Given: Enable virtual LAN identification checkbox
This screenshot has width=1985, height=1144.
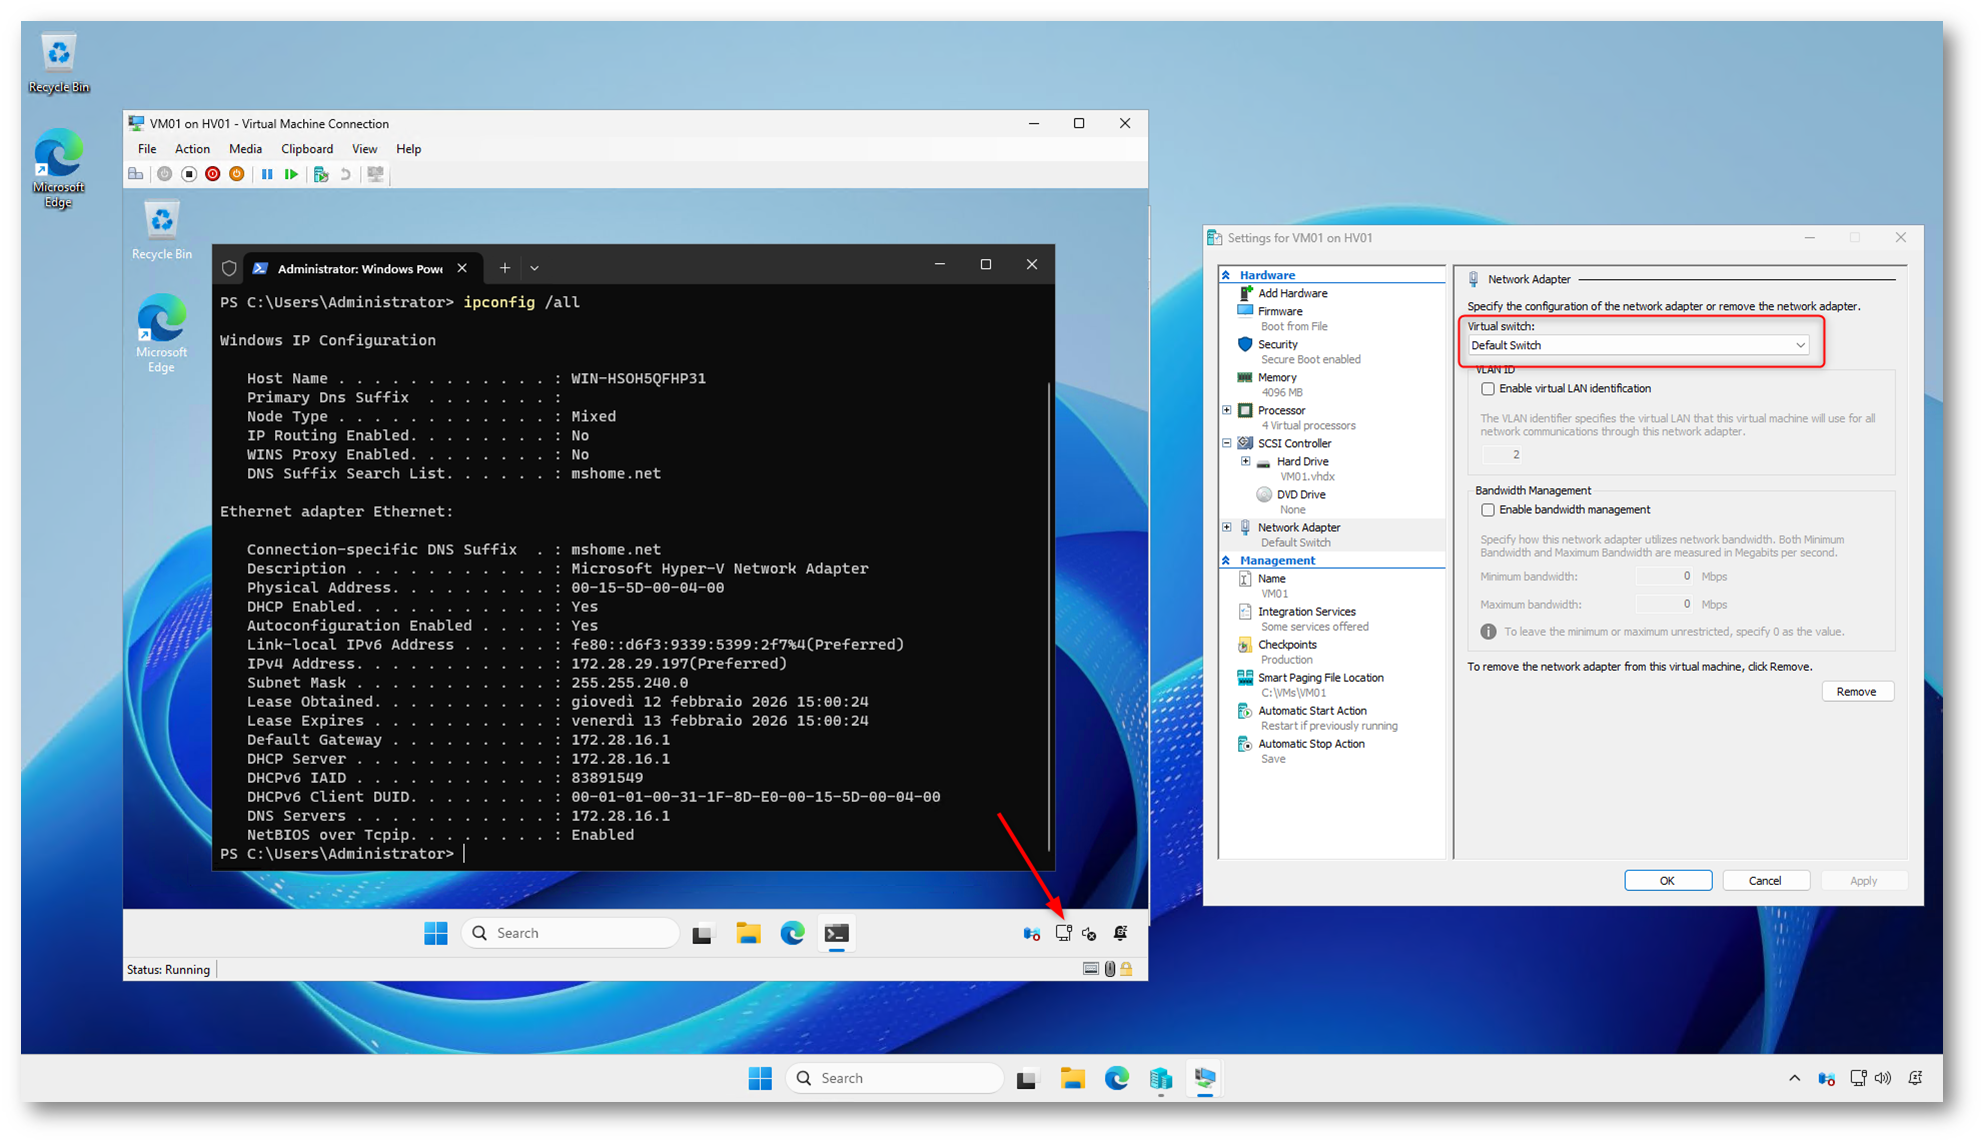Looking at the screenshot, I should (1488, 389).
